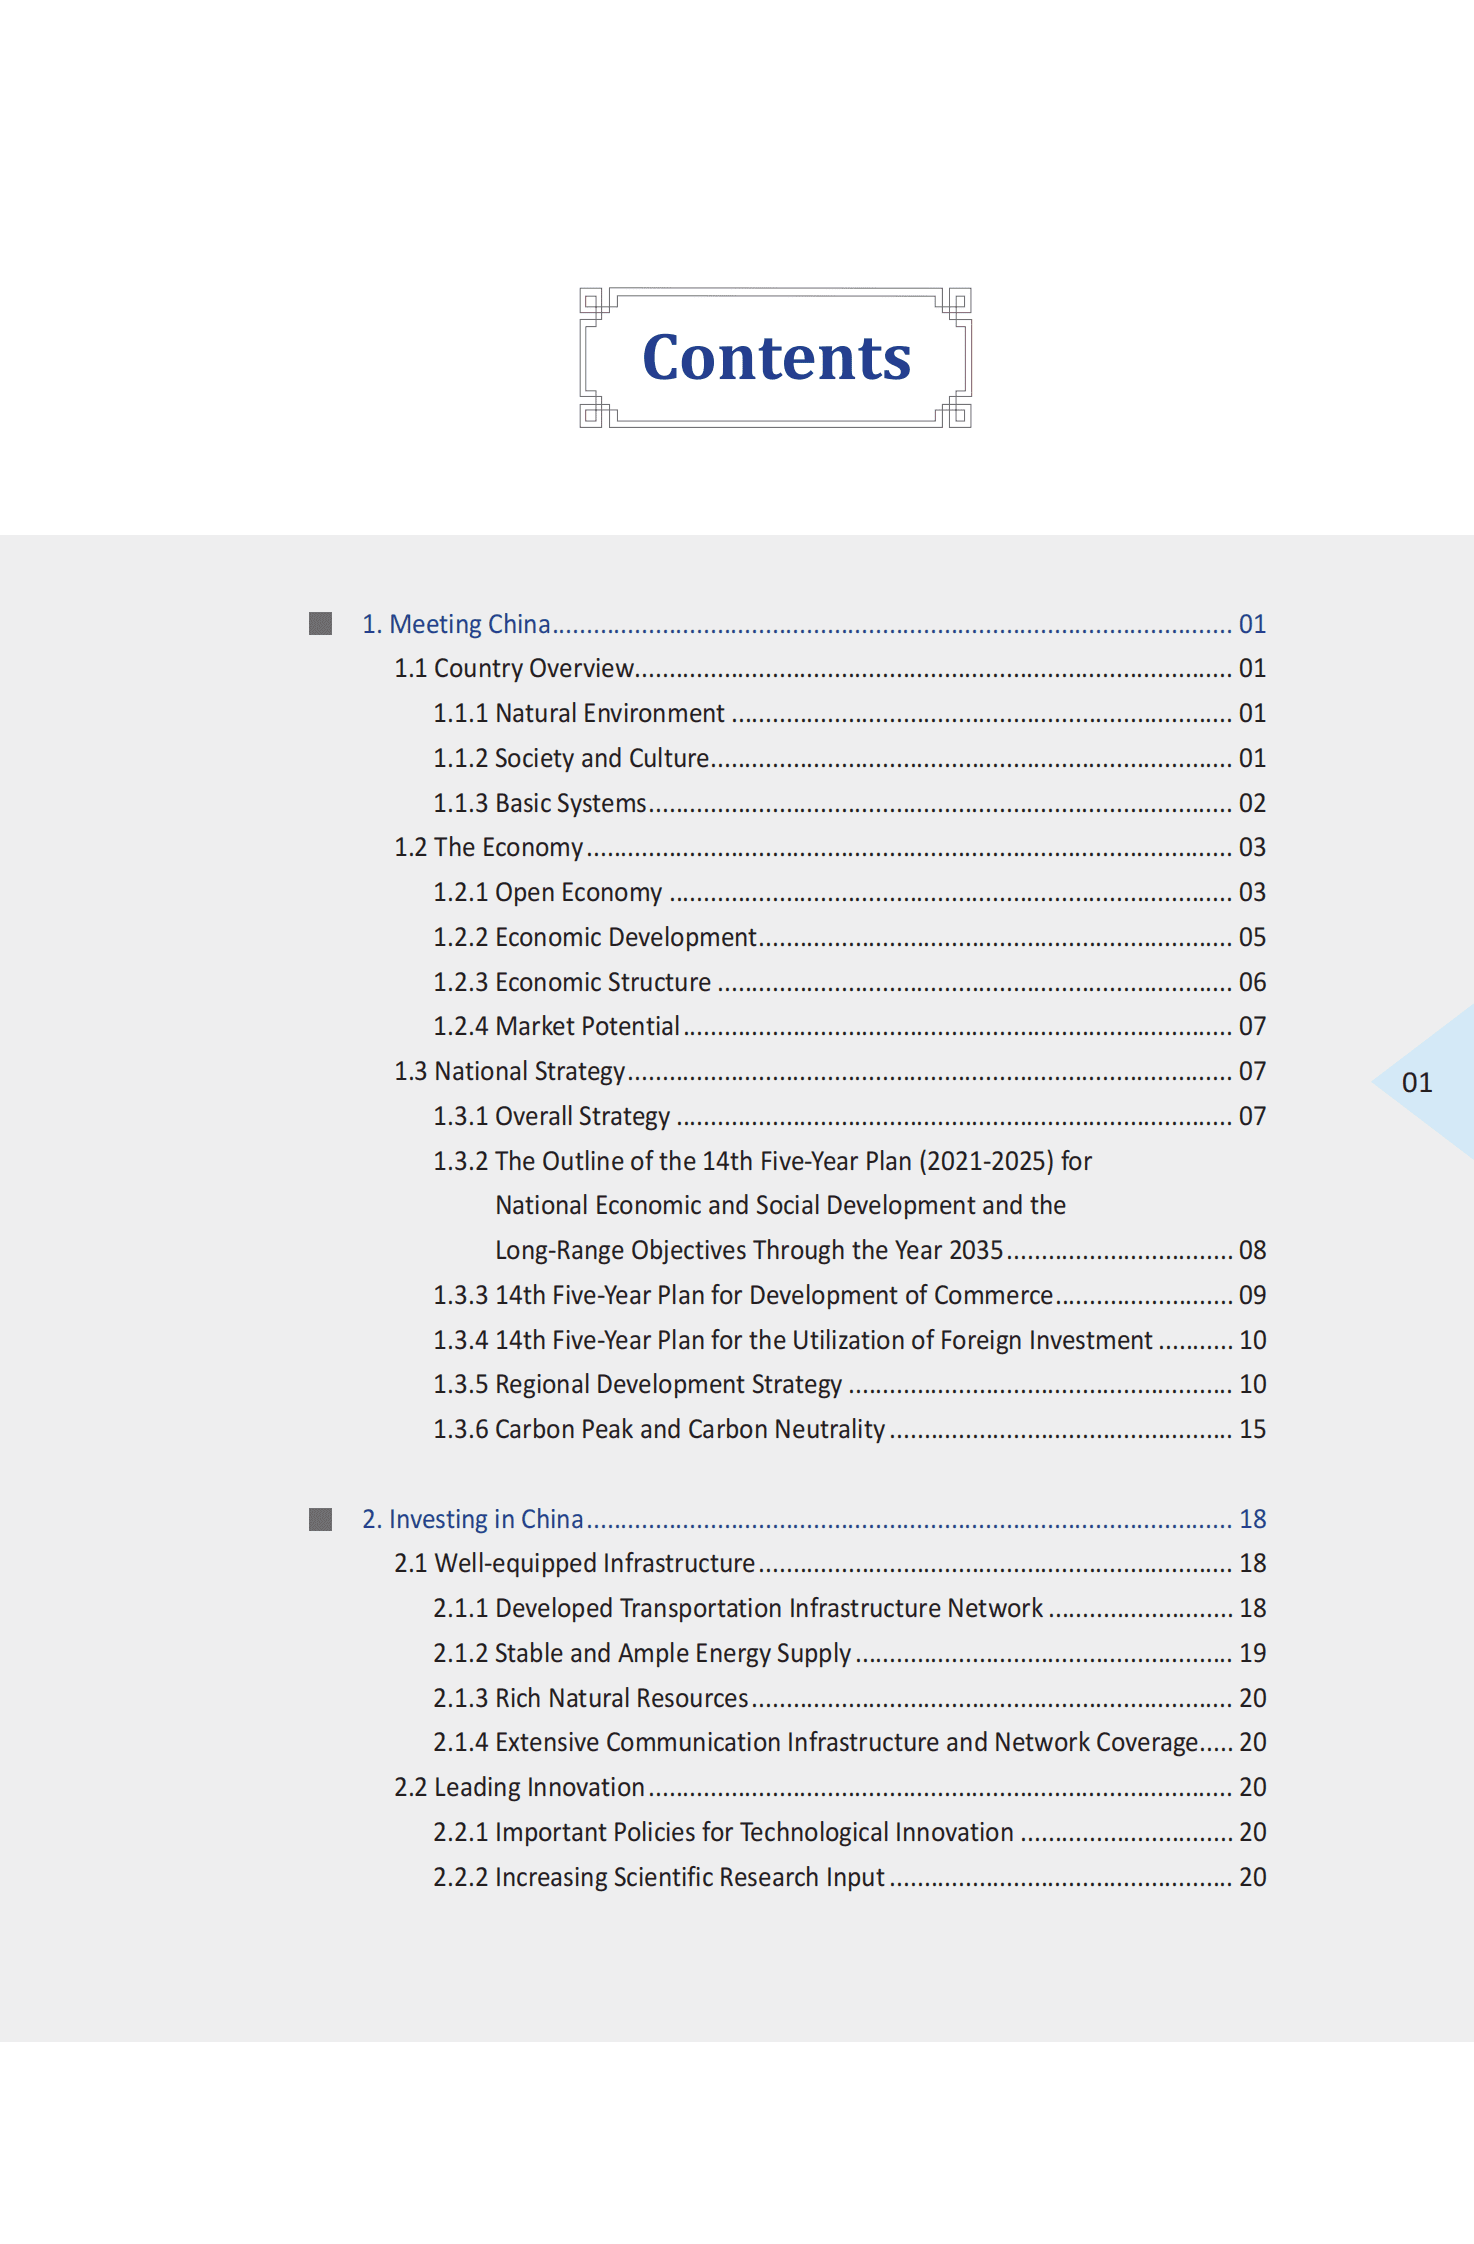Open 2.1 Well-equipped Infrastructure section
The height and width of the screenshot is (2244, 1474).
[x=574, y=1563]
